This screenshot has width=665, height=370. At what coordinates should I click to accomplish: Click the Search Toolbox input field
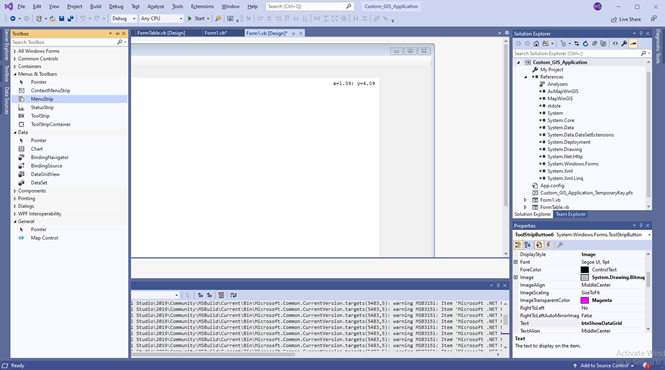(x=64, y=42)
